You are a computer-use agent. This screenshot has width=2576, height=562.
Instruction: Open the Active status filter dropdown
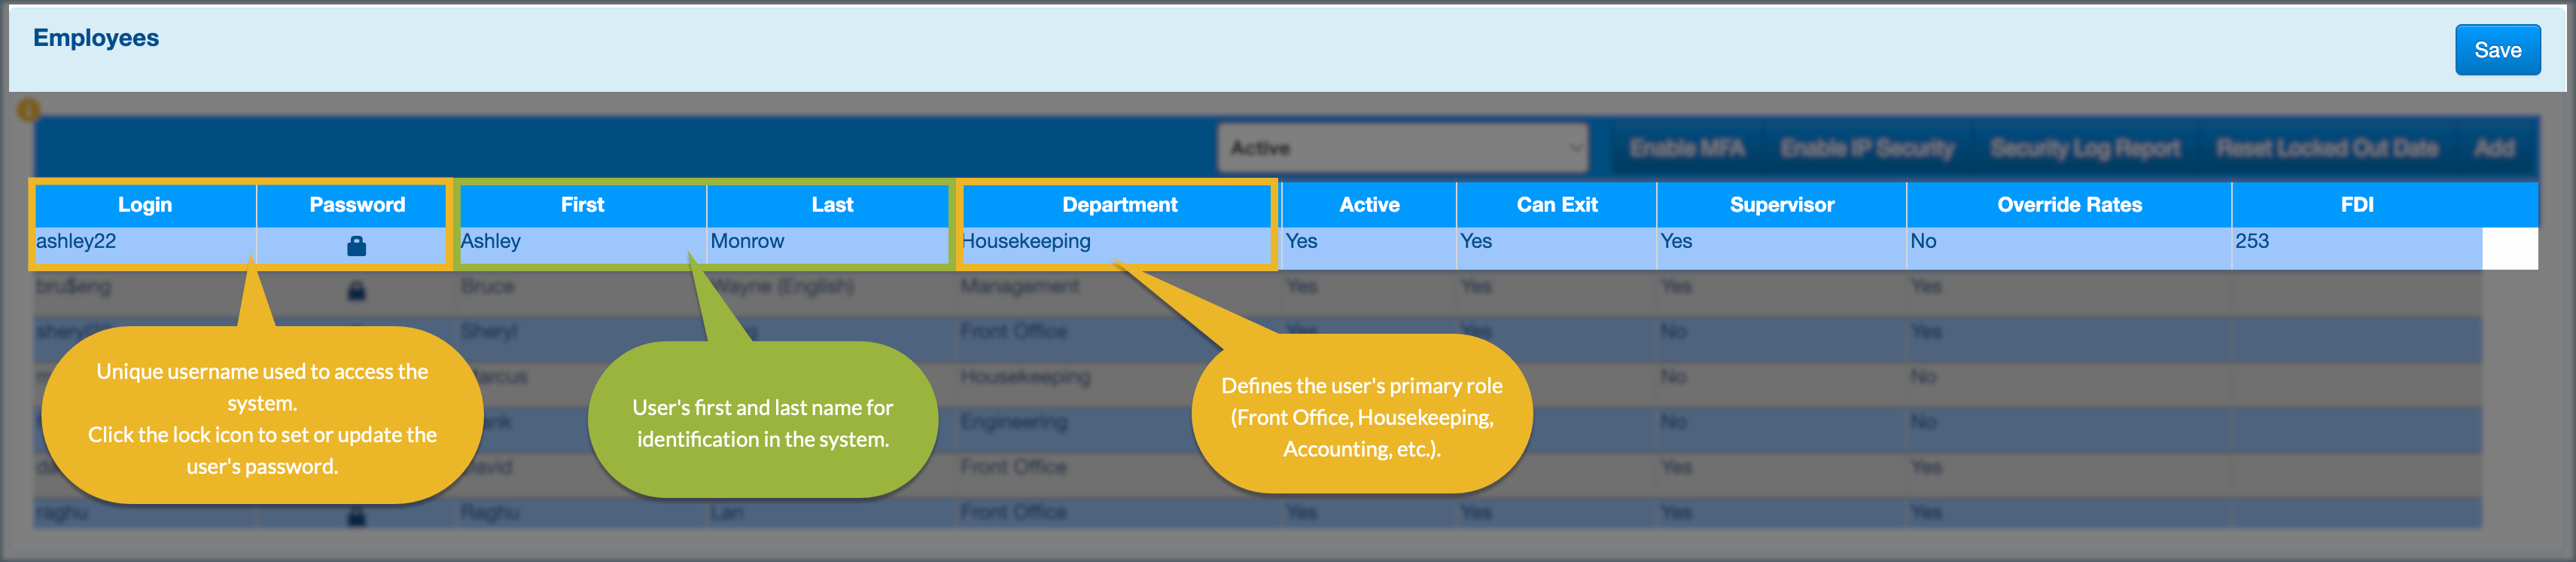[x=1402, y=148]
